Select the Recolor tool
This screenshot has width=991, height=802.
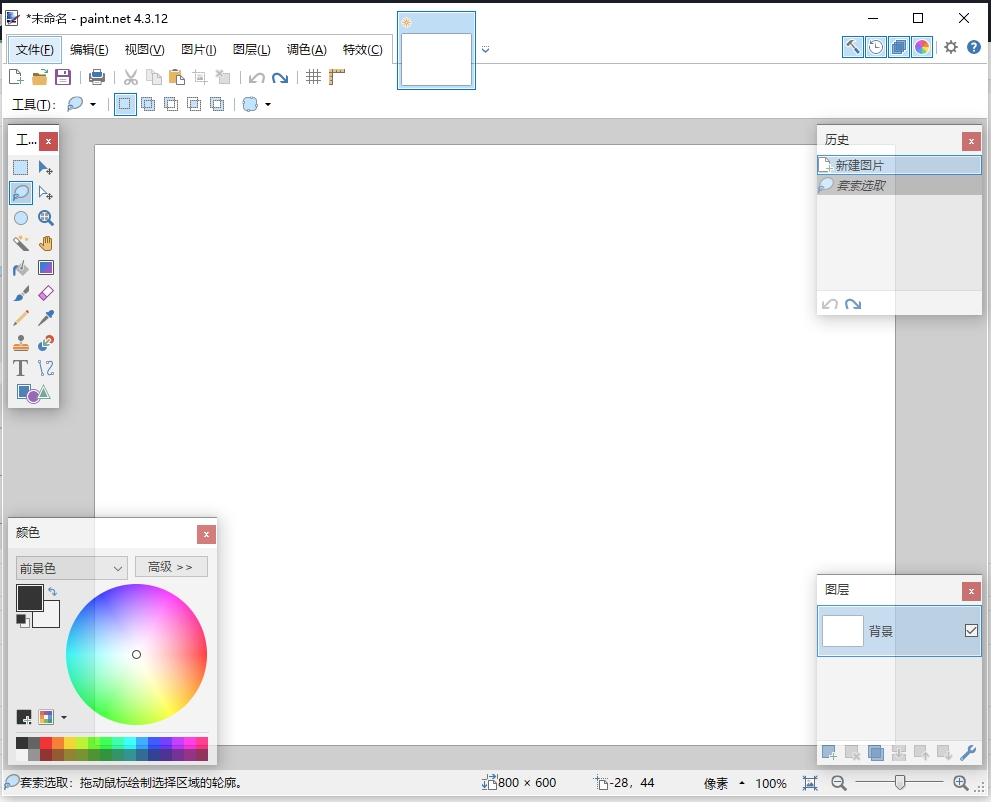pos(46,343)
